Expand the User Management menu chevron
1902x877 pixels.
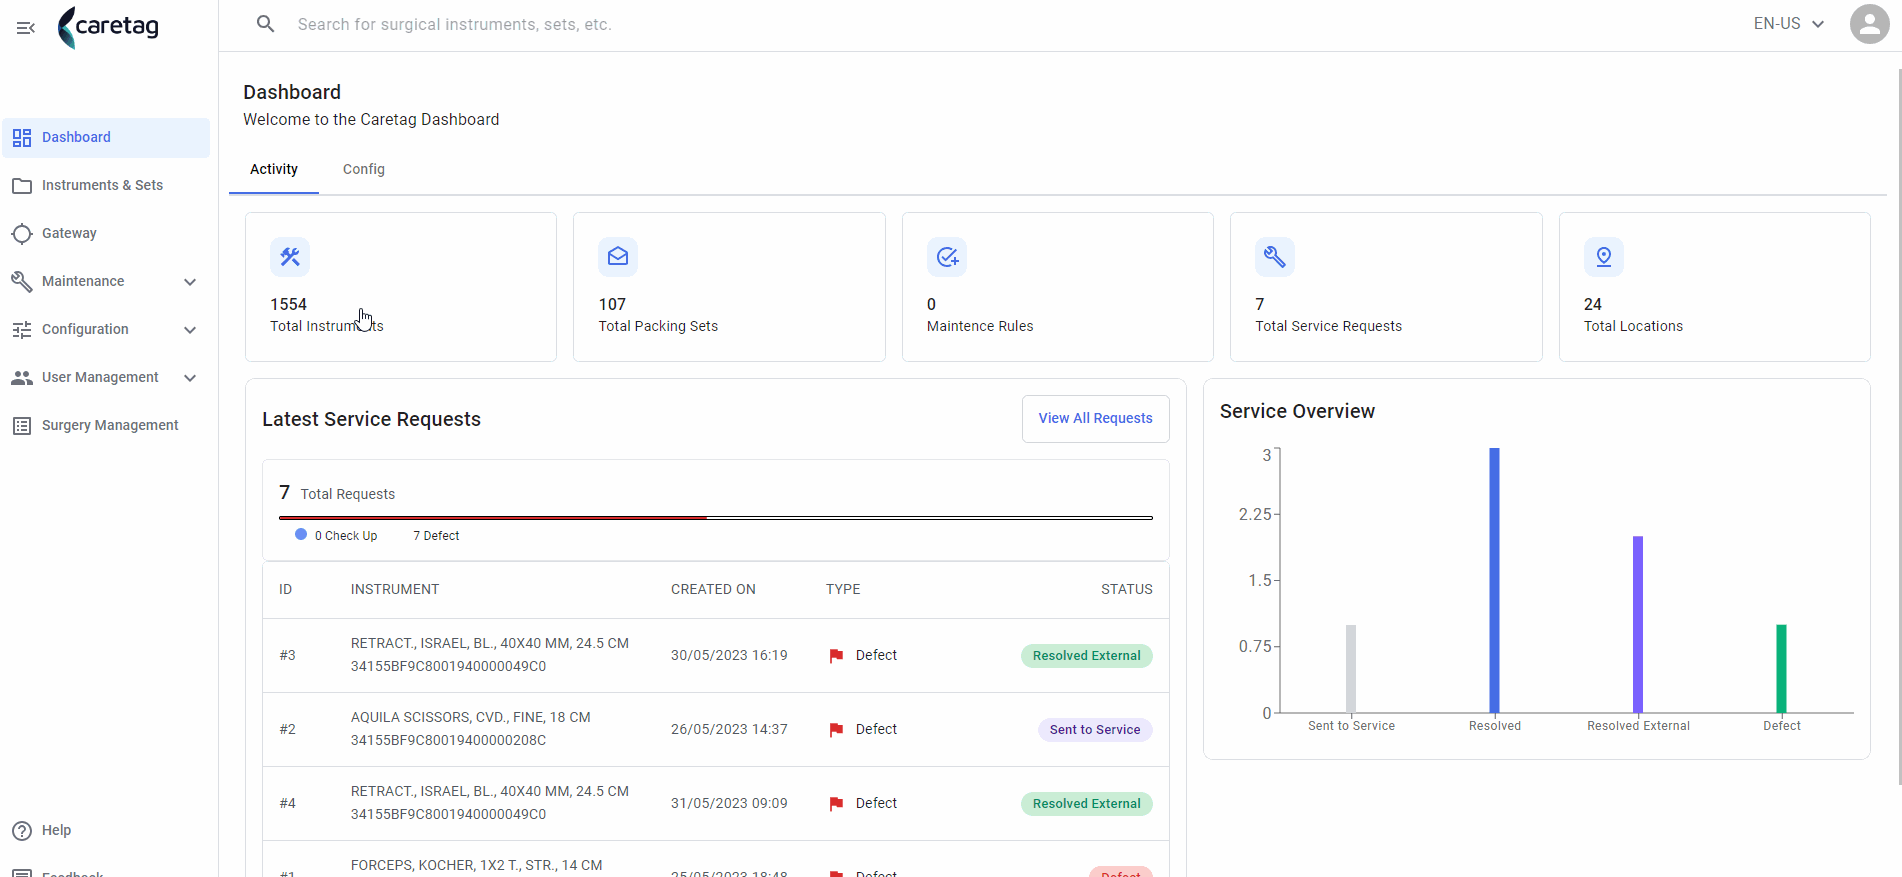(190, 378)
